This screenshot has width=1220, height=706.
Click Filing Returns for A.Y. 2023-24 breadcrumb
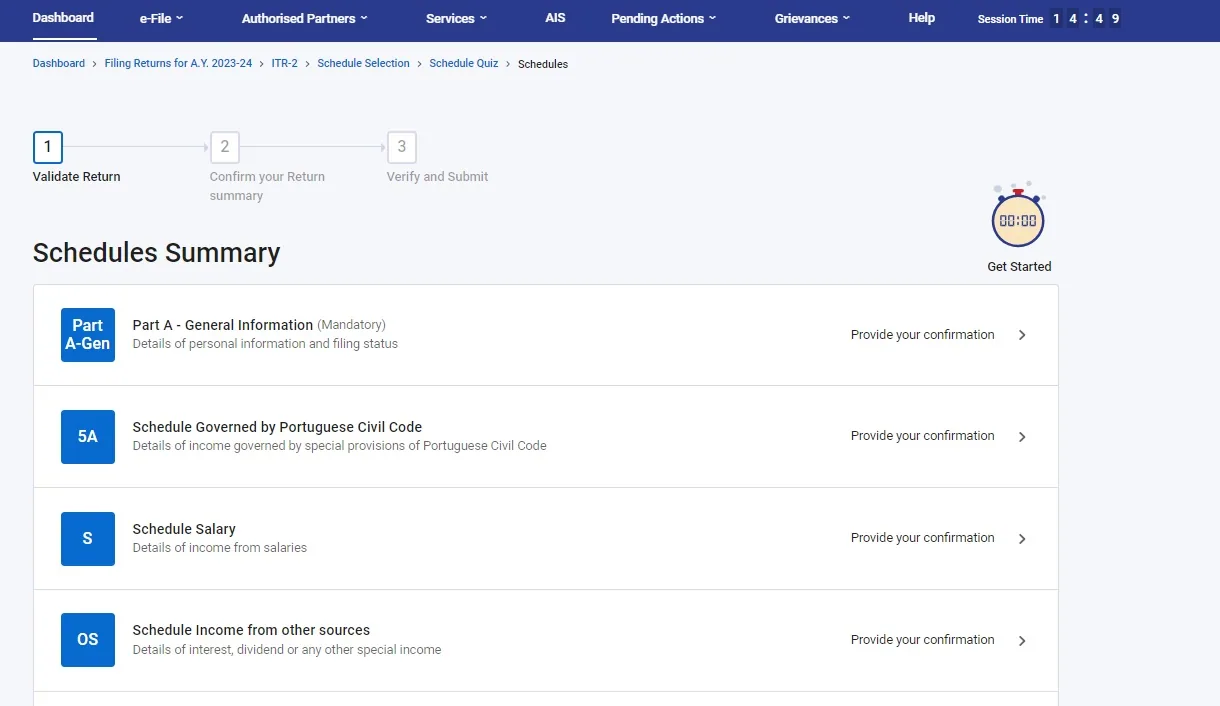[178, 63]
